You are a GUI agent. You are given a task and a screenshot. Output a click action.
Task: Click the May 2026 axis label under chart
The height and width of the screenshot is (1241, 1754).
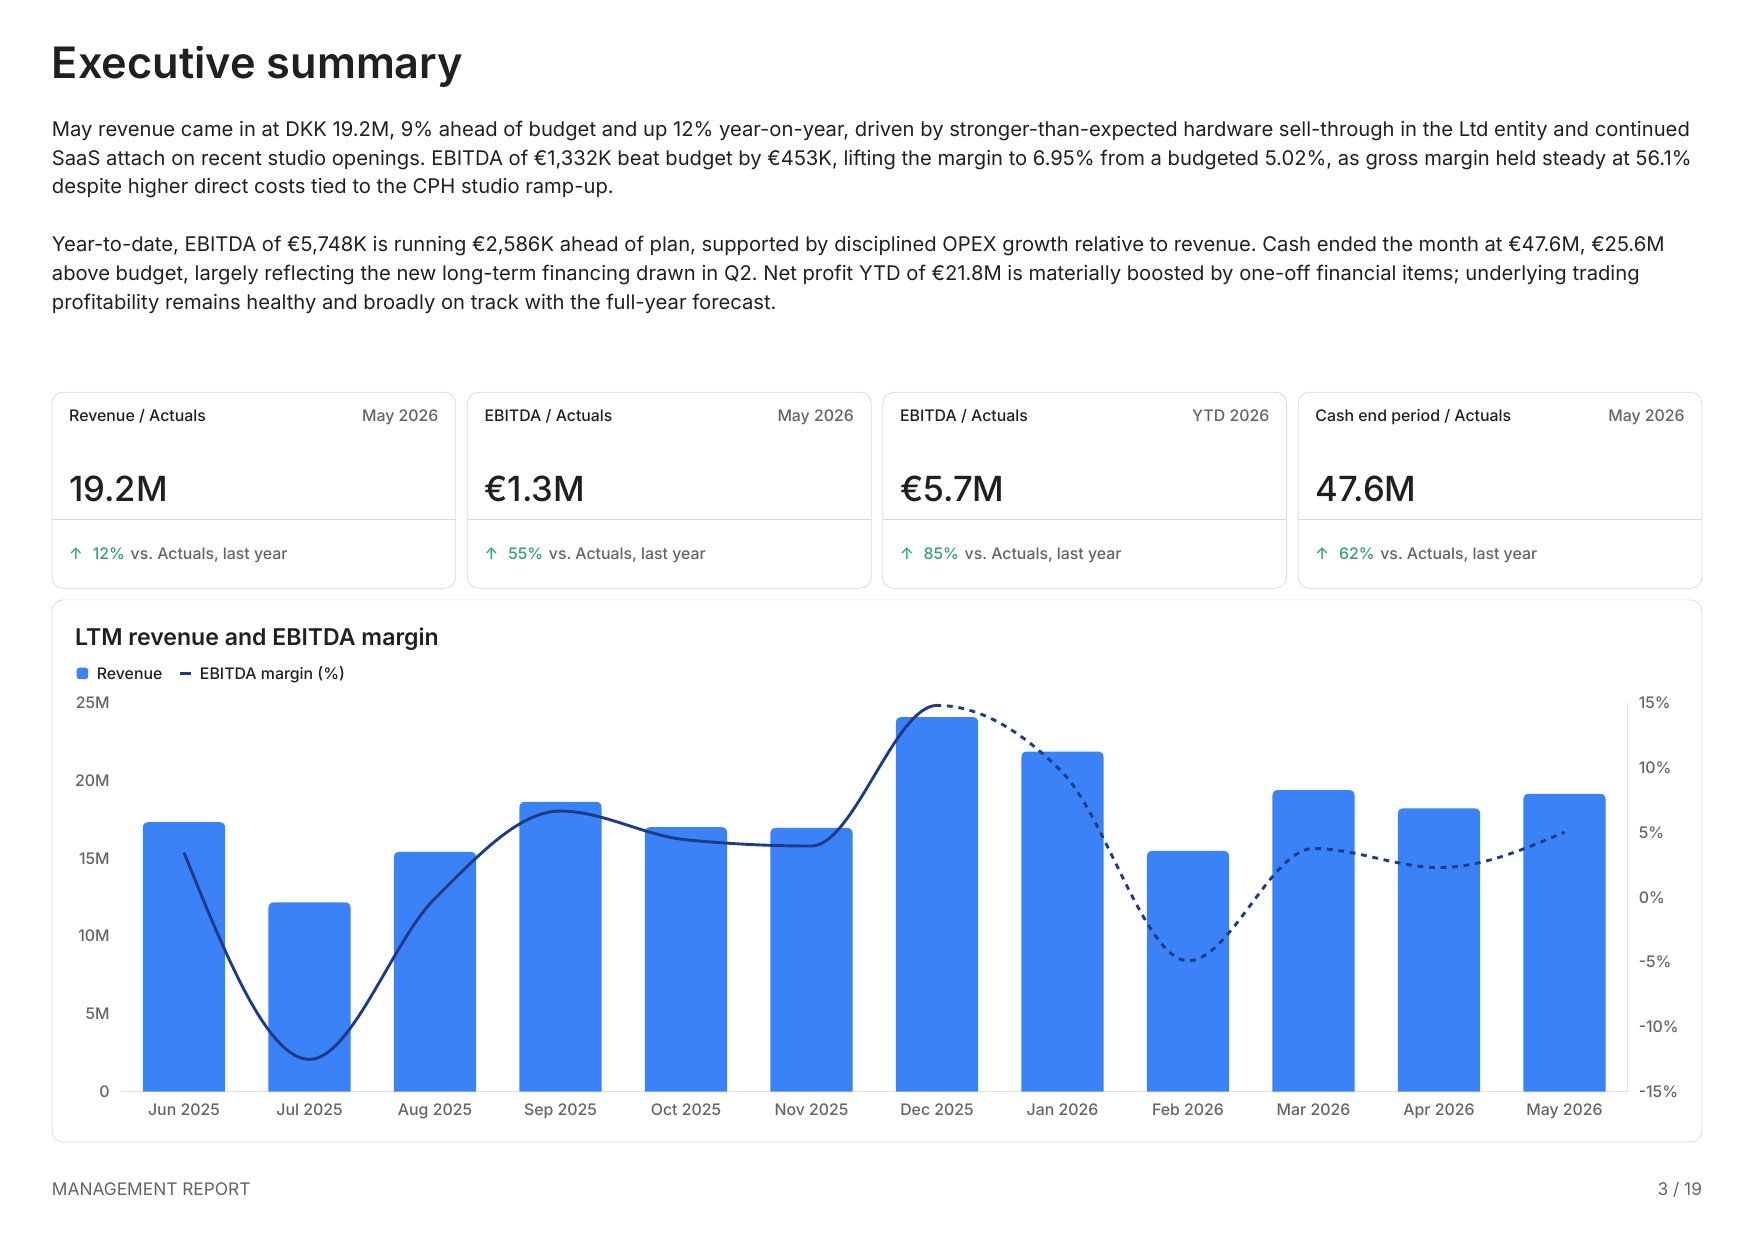click(x=1564, y=1110)
